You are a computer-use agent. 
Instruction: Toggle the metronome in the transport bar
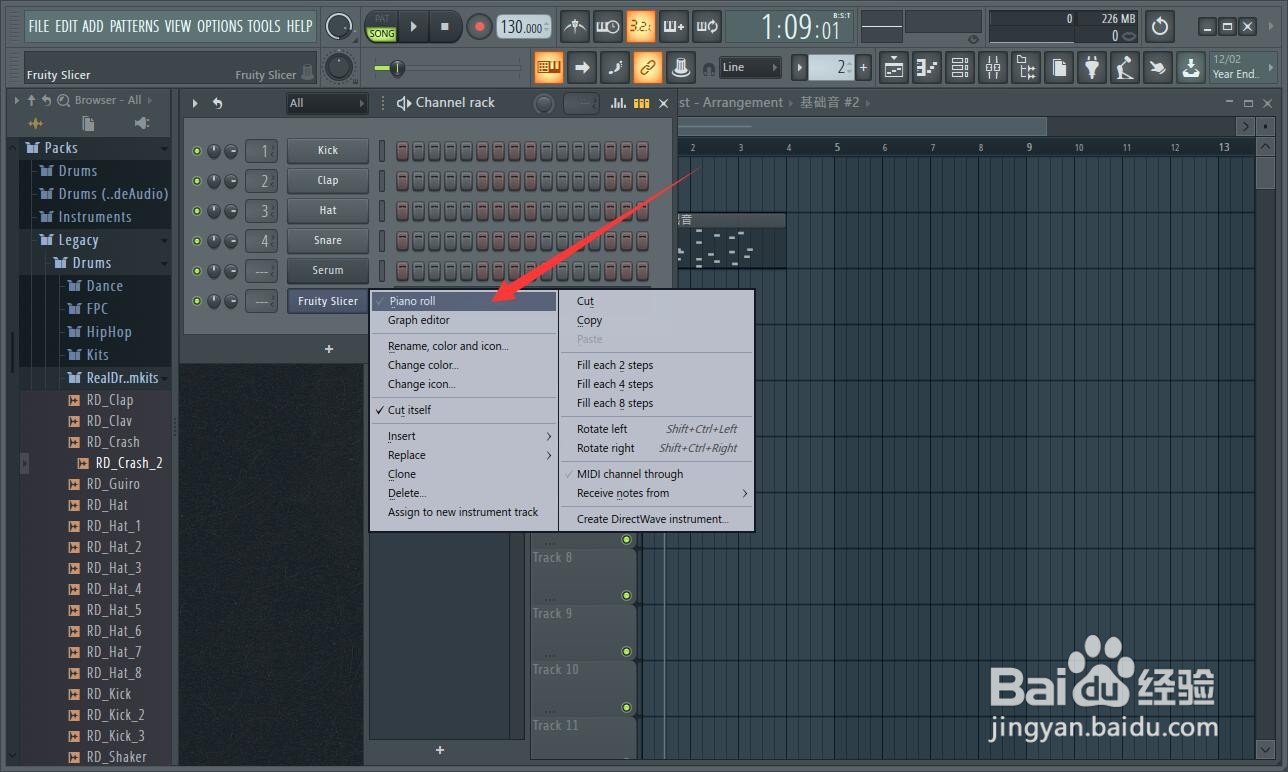coord(575,27)
